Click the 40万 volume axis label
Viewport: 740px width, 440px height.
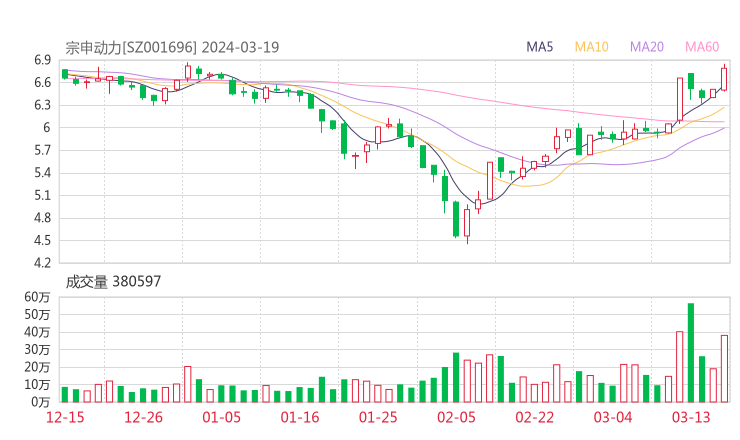point(37,332)
